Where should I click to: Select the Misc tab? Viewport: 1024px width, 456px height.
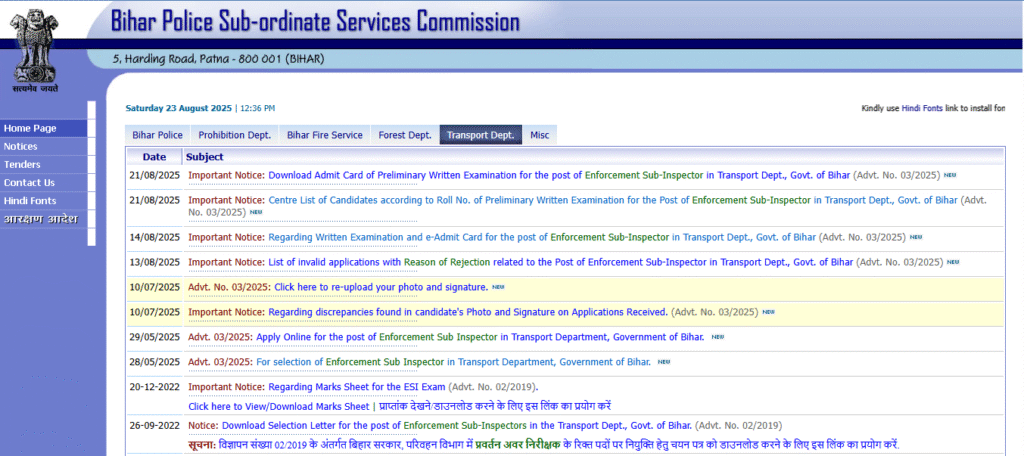(x=539, y=135)
